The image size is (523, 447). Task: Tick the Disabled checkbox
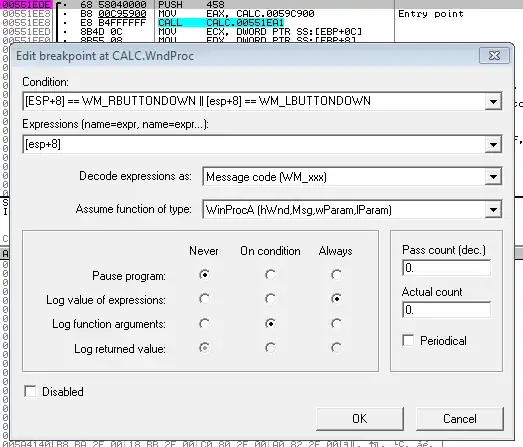click(30, 391)
